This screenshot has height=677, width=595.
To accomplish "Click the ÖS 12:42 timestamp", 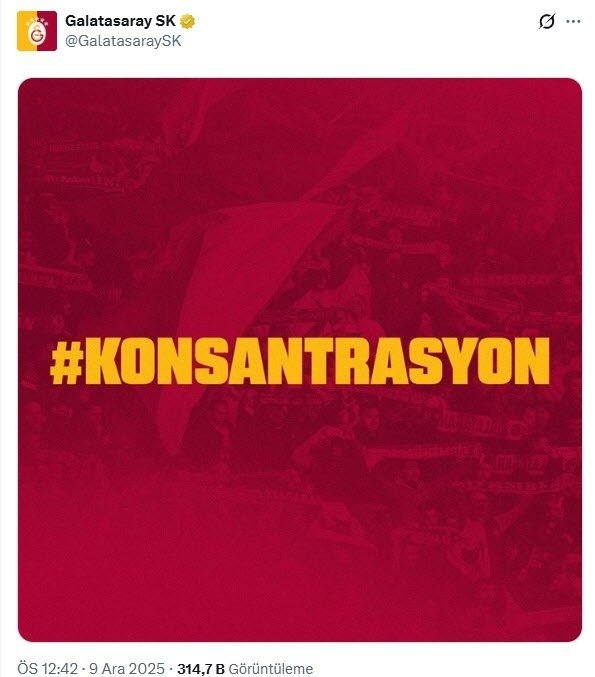I will click(47, 668).
